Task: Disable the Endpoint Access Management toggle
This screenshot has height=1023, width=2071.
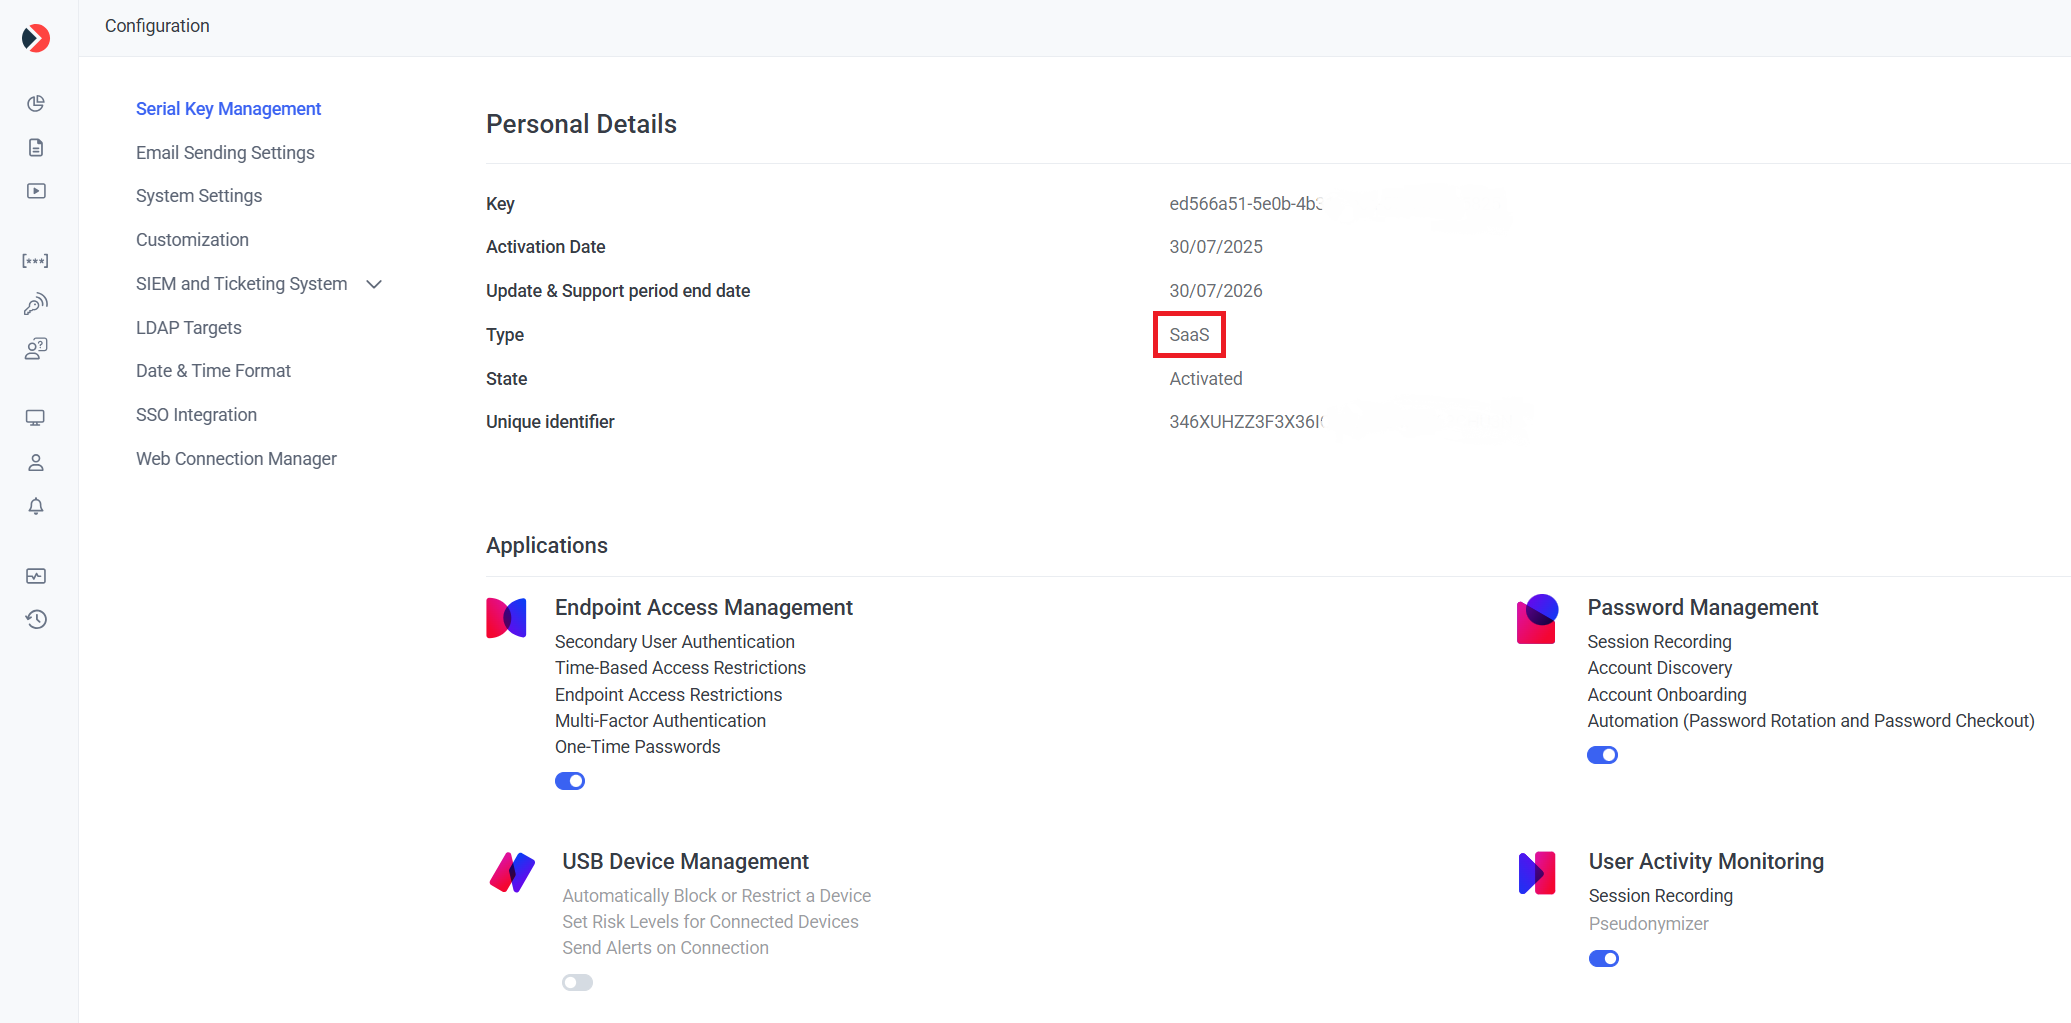Action: click(570, 781)
